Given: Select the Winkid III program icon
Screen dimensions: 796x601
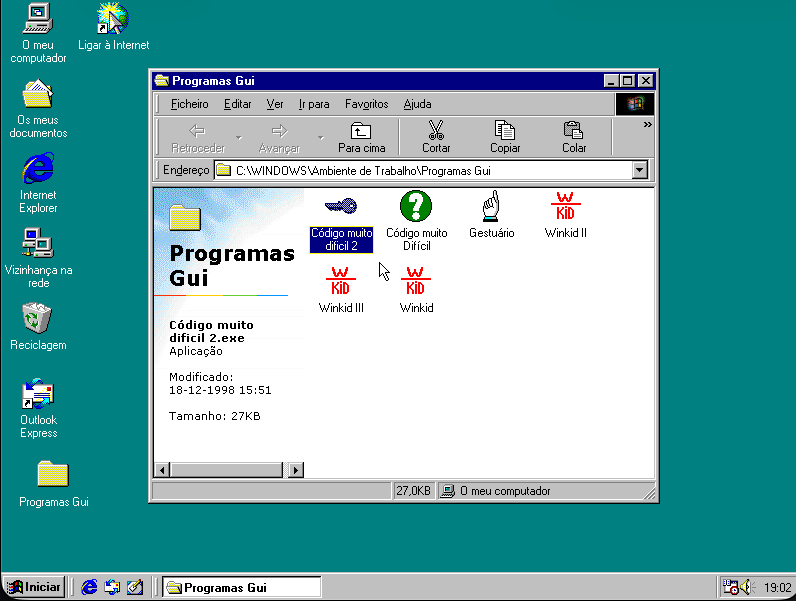Looking at the screenshot, I should point(341,281).
